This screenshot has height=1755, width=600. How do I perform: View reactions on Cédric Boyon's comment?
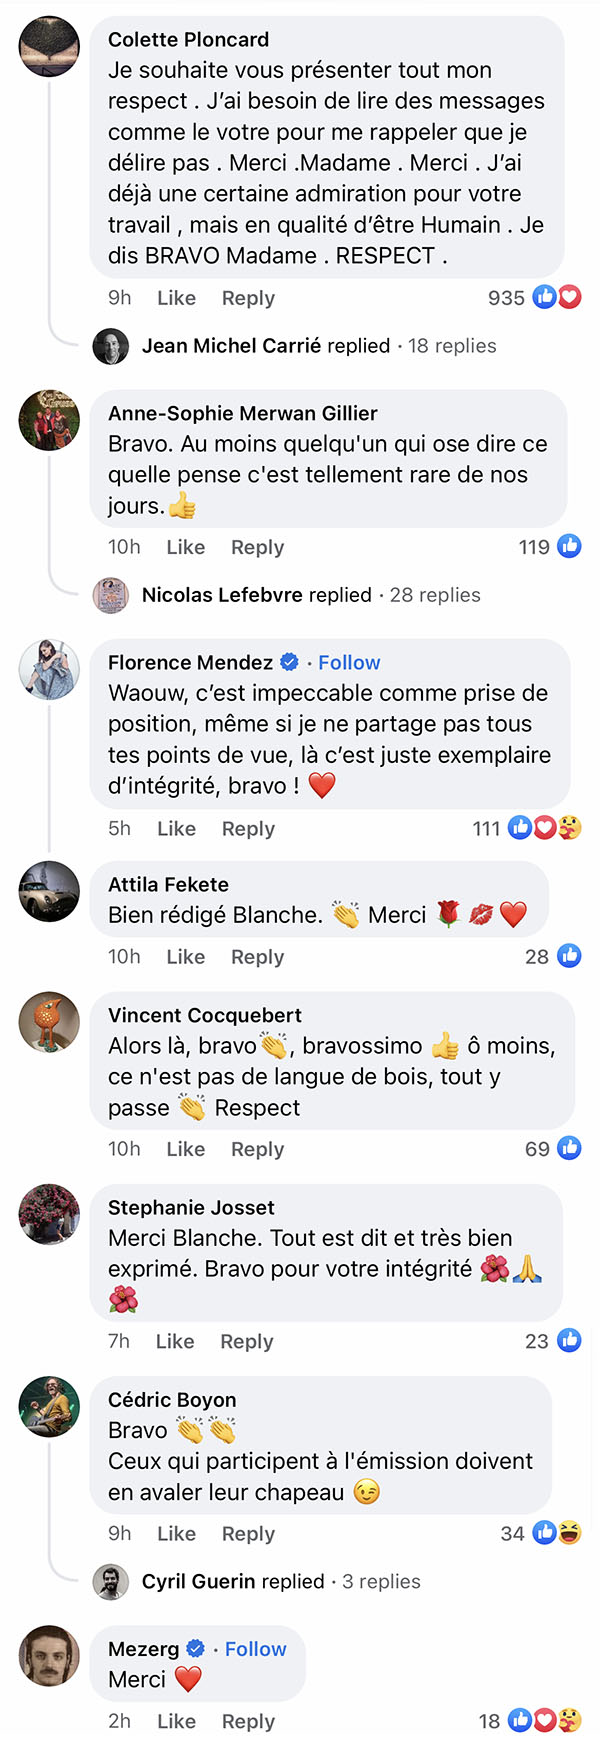(557, 1533)
